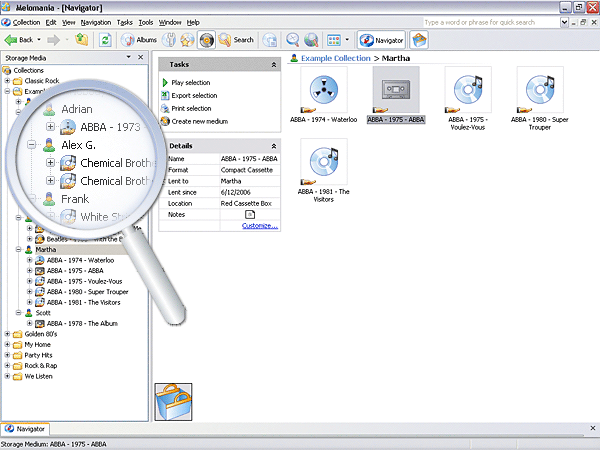Expand the Golden 80's collection folder

(x=8, y=333)
